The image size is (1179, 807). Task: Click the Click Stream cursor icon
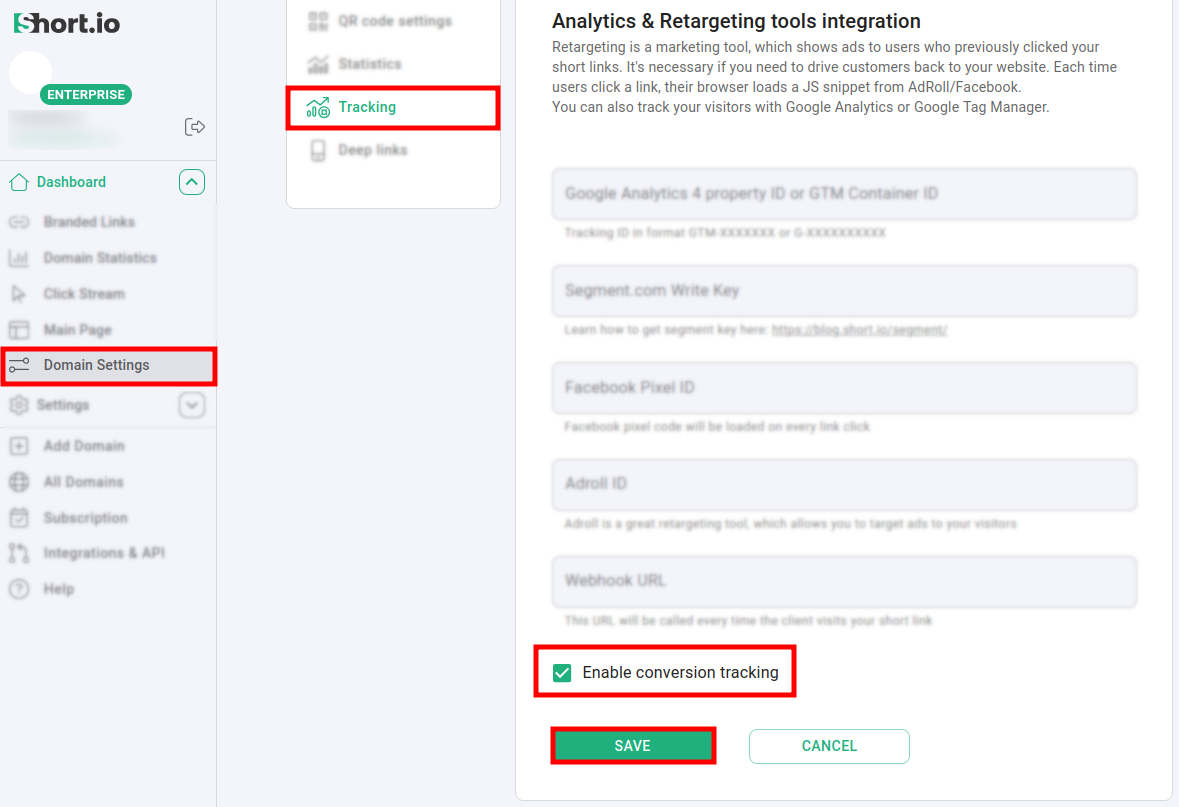19,294
